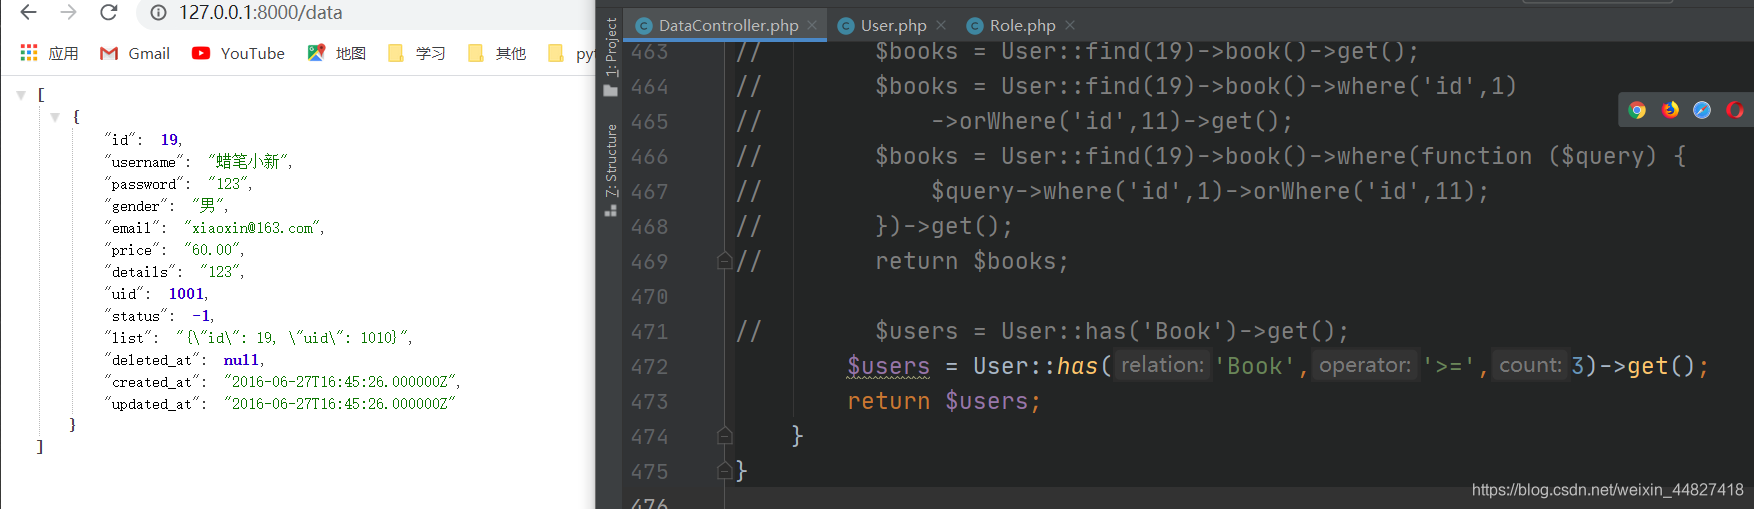This screenshot has width=1754, height=509.
Task: Open the Apps grid bookmark icon
Action: pyautogui.click(x=29, y=53)
